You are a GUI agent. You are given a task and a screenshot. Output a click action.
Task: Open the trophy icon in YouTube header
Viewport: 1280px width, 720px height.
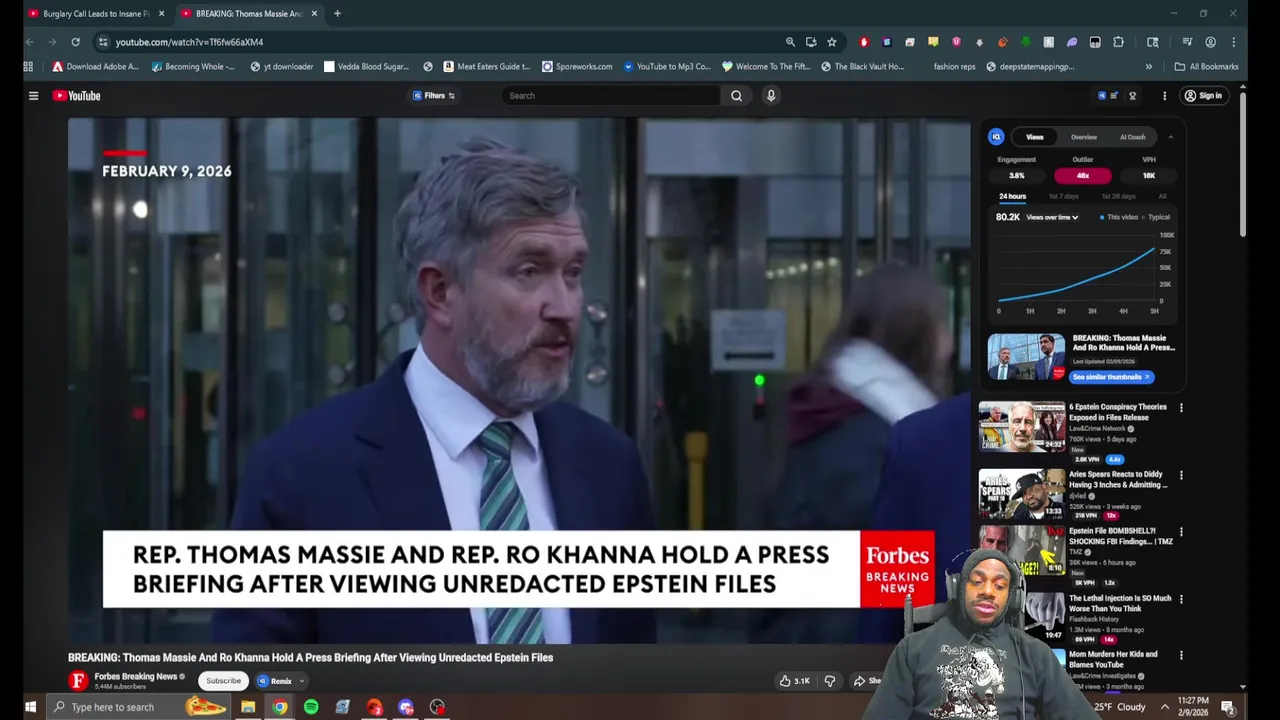(x=1132, y=96)
